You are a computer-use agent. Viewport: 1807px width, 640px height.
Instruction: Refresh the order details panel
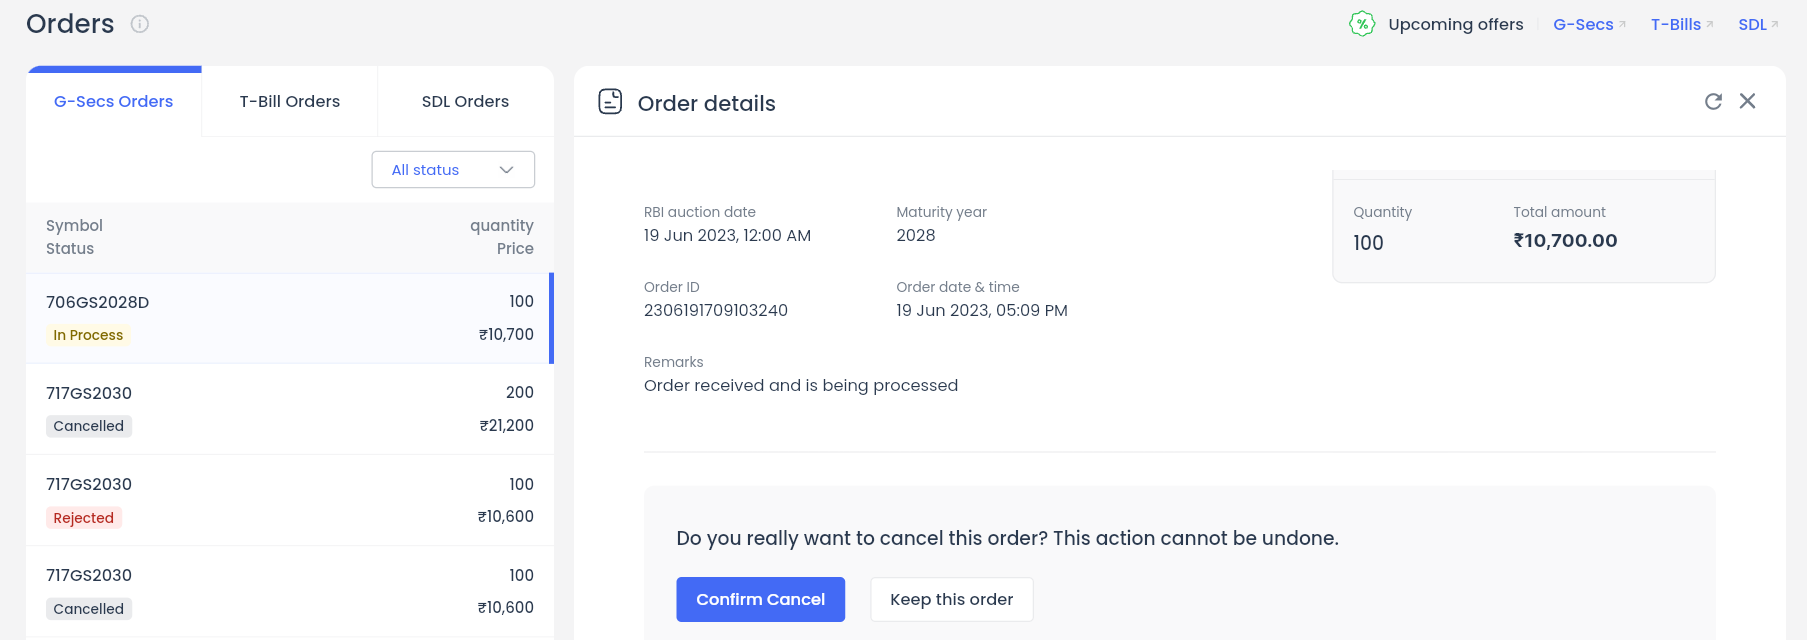click(x=1713, y=101)
